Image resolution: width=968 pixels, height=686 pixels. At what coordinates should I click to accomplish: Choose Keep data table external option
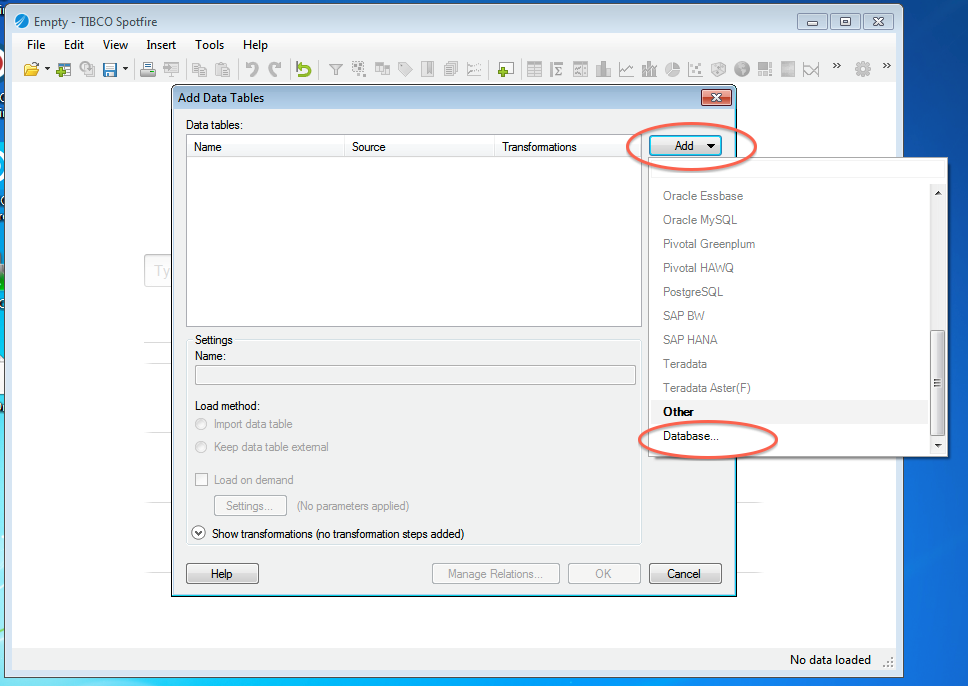202,447
